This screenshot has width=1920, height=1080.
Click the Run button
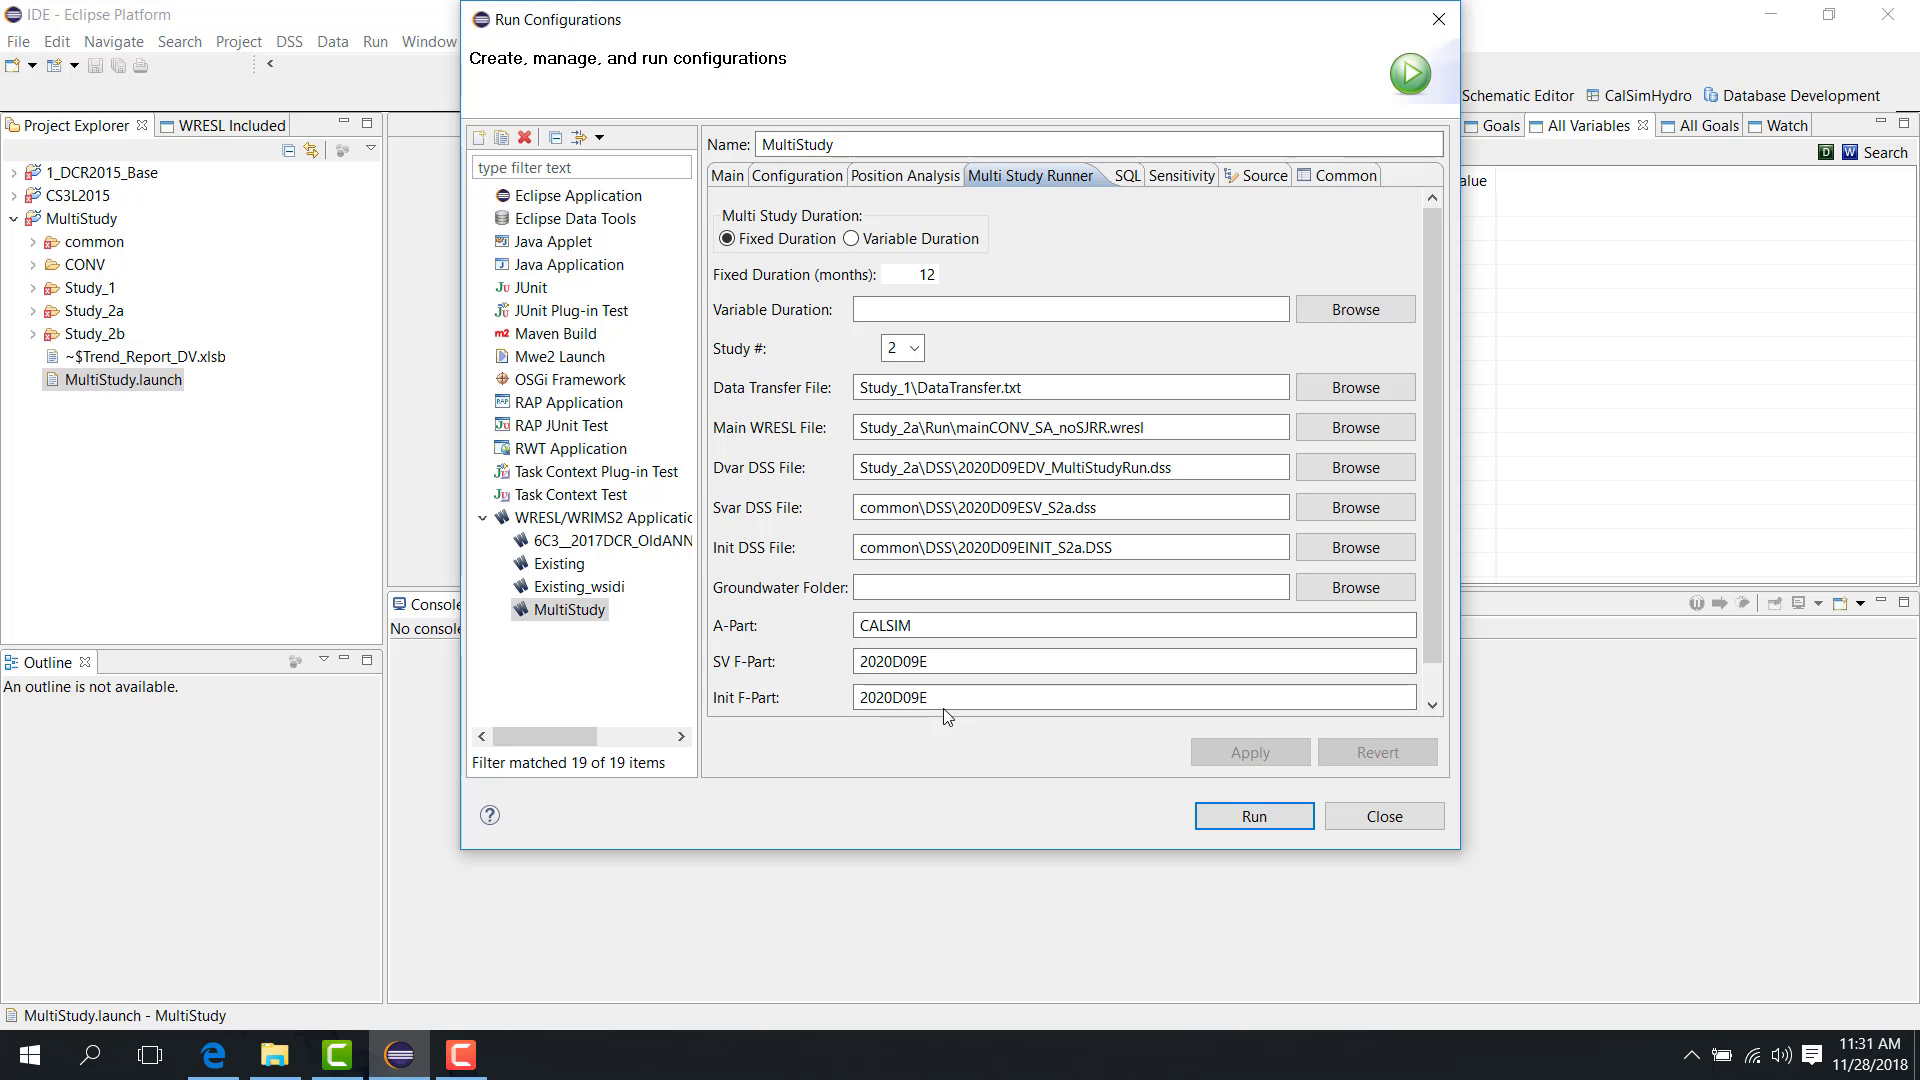click(1254, 816)
